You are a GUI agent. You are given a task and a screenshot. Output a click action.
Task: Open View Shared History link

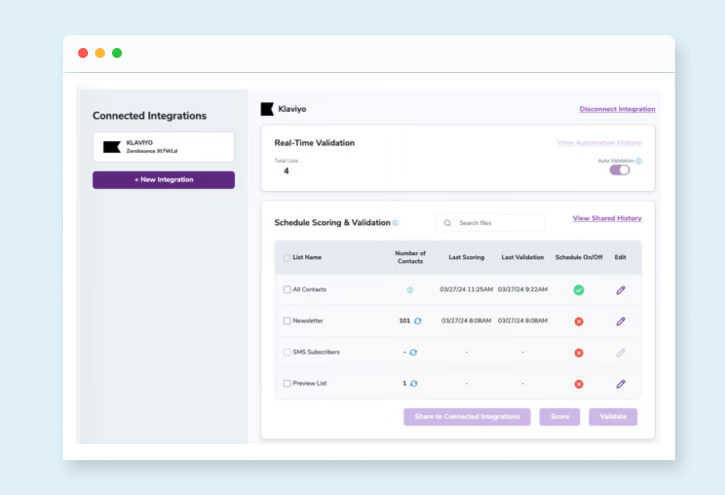click(x=607, y=218)
